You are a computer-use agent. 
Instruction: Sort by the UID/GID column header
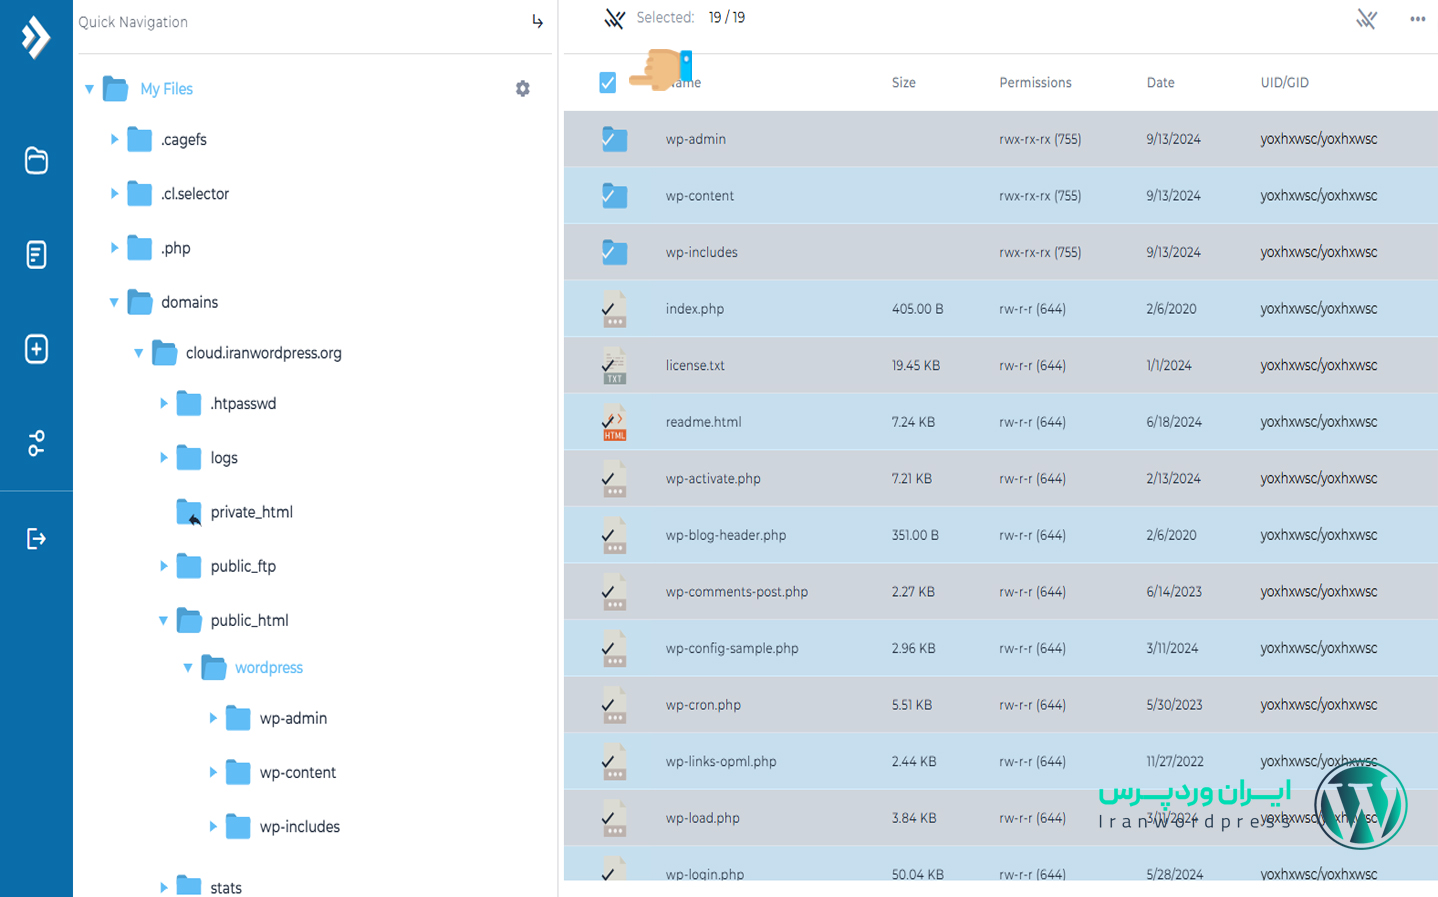(1284, 83)
